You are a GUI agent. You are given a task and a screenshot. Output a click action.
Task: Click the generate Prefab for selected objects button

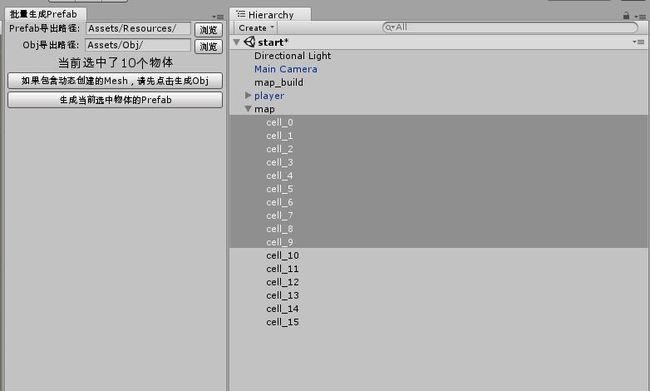(x=115, y=100)
